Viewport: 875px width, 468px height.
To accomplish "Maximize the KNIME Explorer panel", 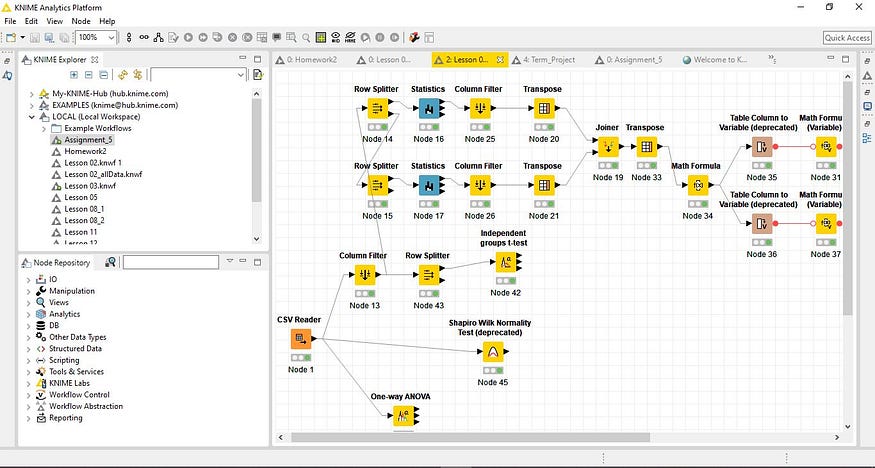I will [257, 59].
